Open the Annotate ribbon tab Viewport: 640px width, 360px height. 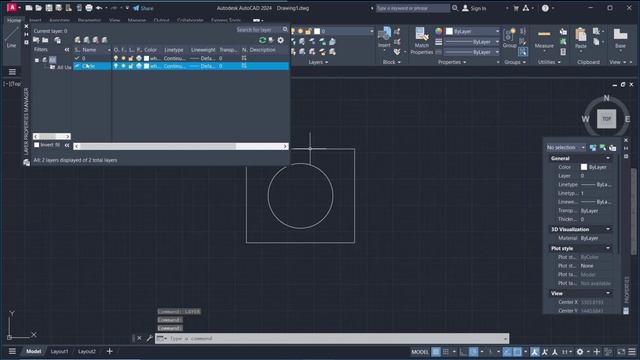click(x=60, y=20)
